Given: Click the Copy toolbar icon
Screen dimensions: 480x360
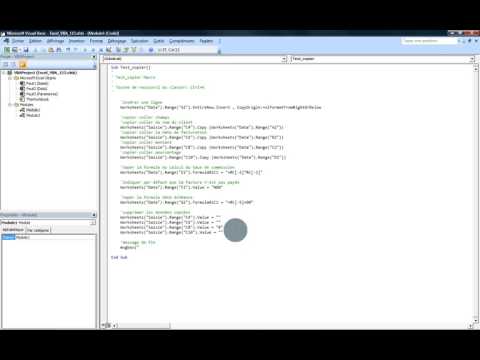Looking at the screenshot, I should (43, 50).
